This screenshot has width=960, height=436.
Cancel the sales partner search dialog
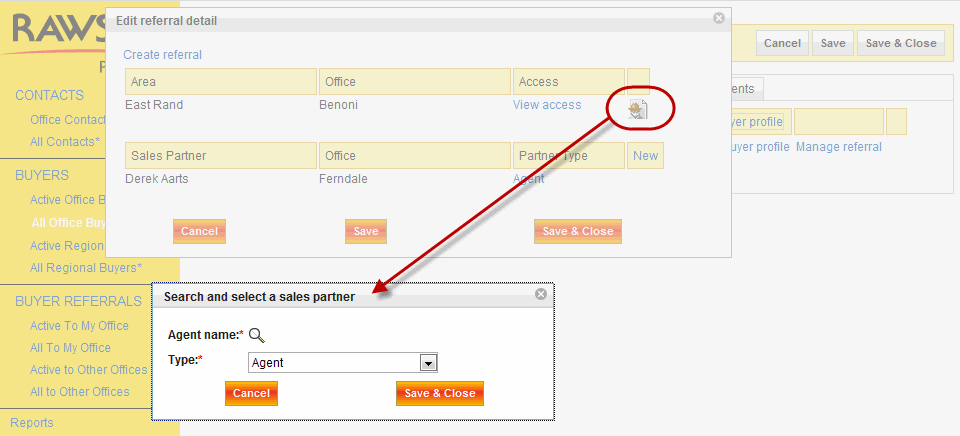(x=251, y=394)
